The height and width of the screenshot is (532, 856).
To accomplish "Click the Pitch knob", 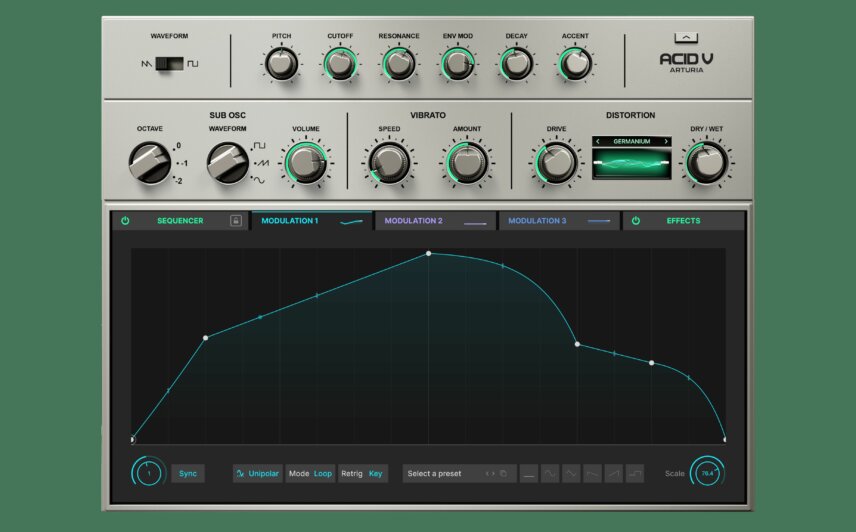I will [282, 64].
